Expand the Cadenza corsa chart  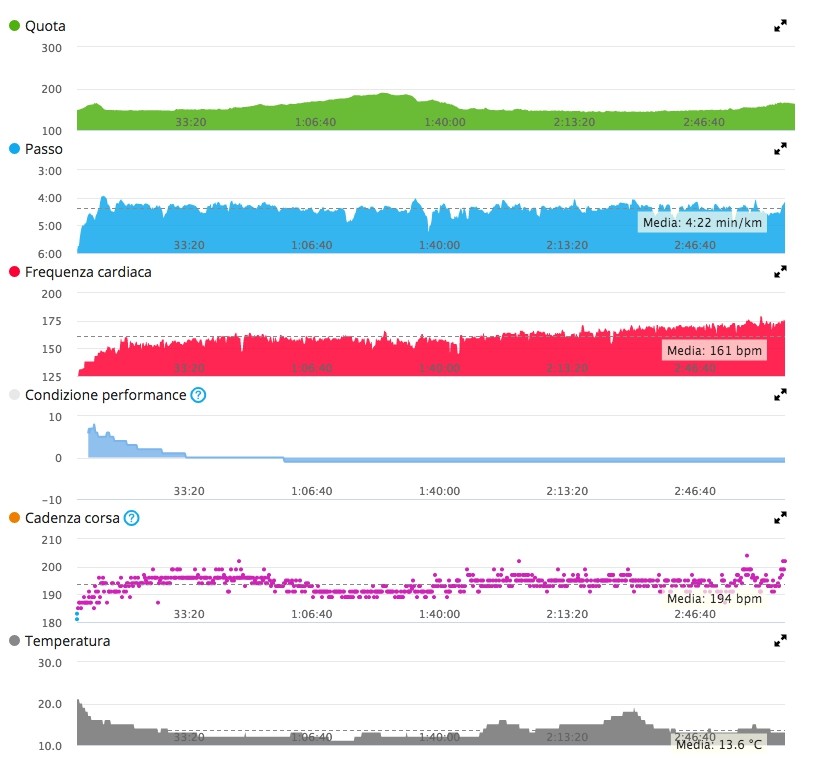coord(781,518)
